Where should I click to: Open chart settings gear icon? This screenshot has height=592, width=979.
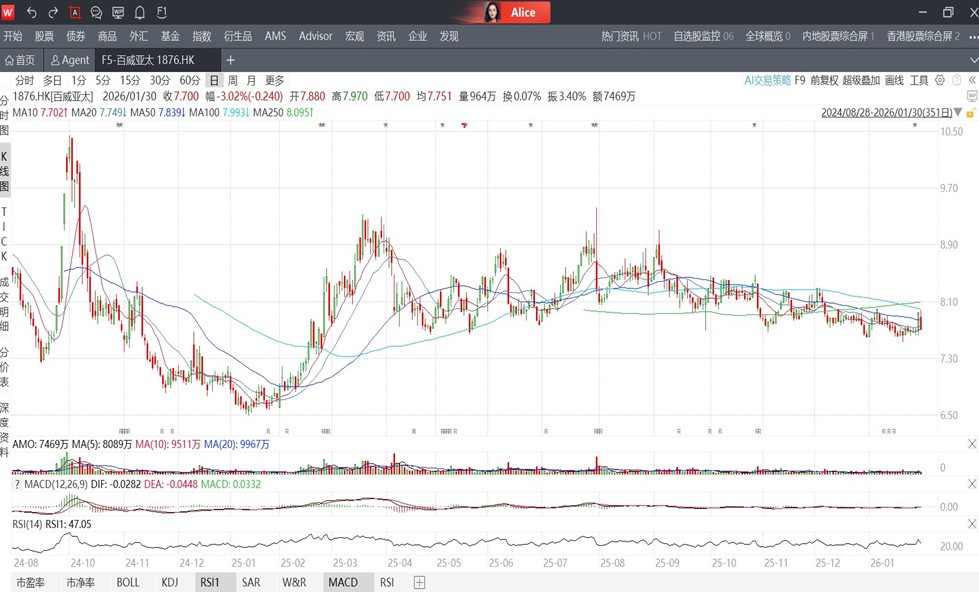pos(940,80)
